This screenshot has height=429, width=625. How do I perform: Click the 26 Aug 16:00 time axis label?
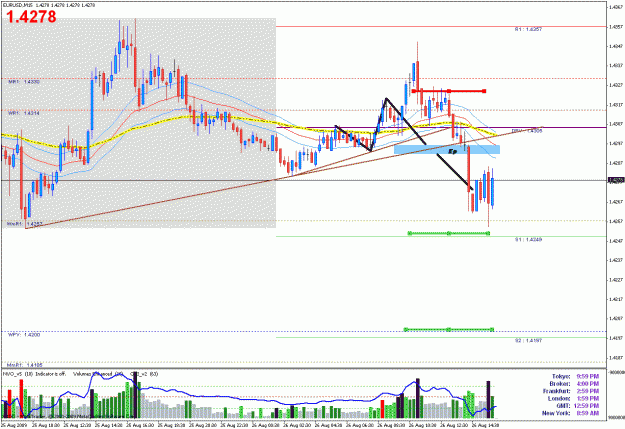pyautogui.click(x=140, y=425)
